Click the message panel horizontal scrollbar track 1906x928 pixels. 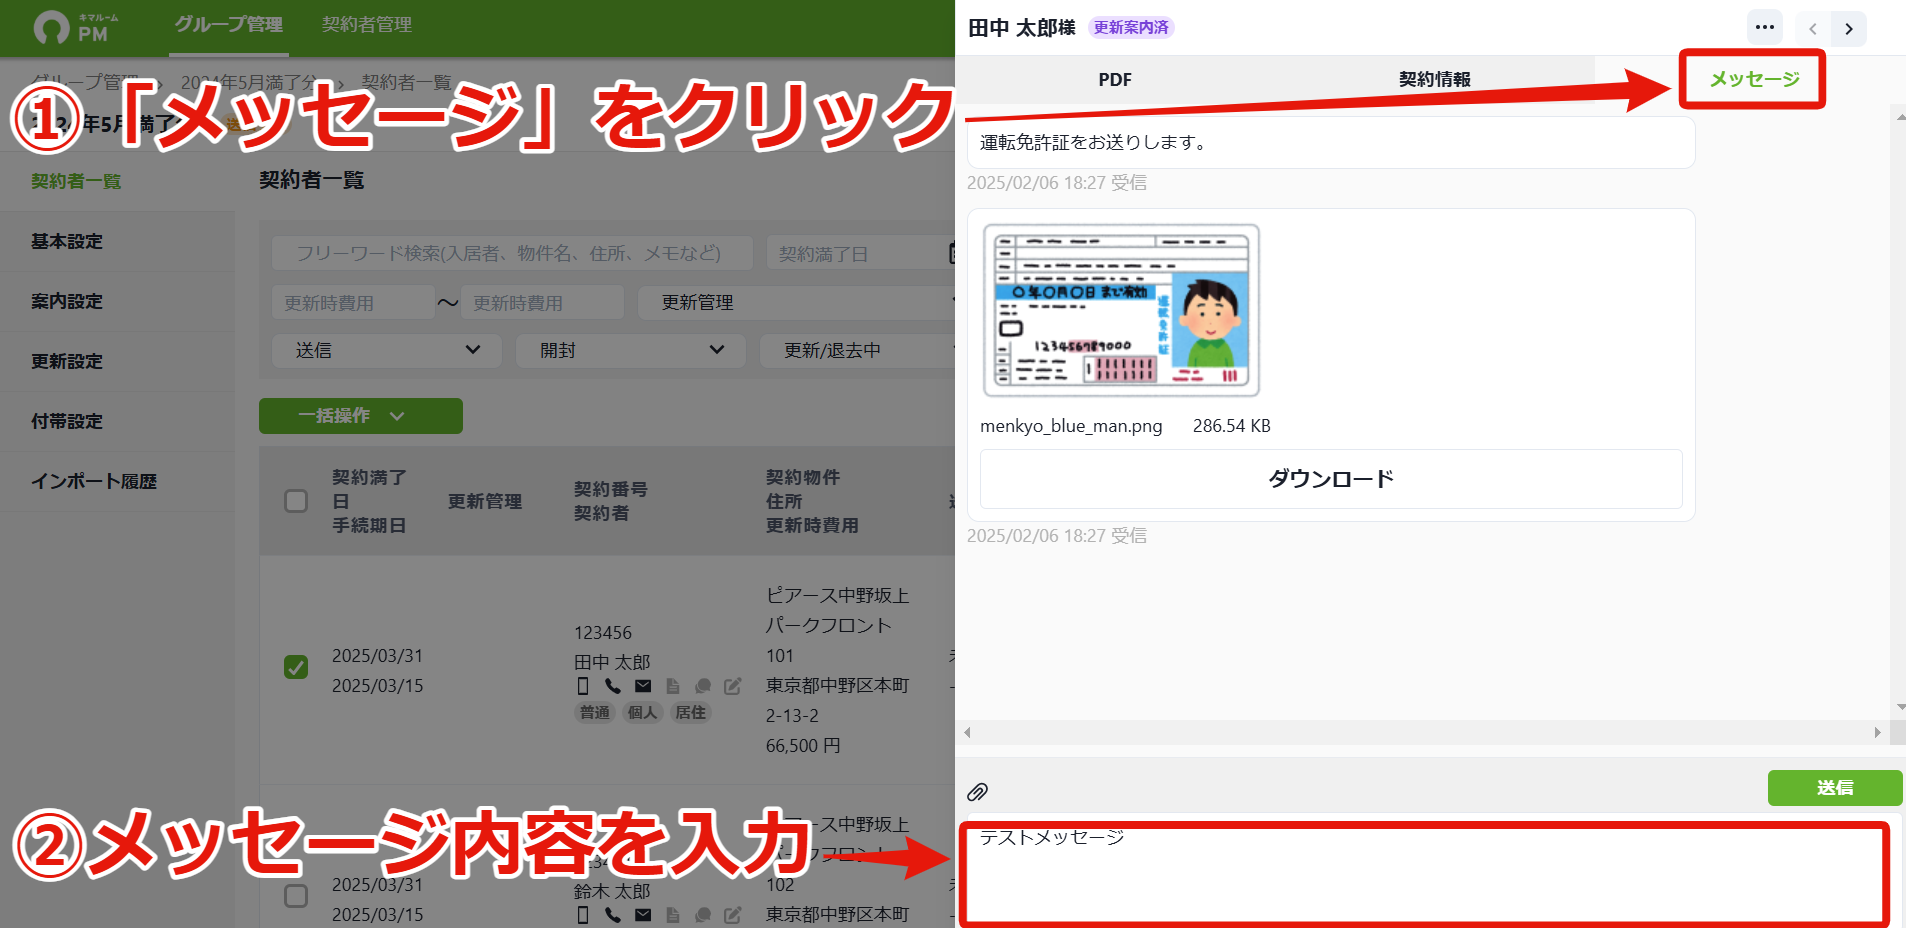(1422, 733)
